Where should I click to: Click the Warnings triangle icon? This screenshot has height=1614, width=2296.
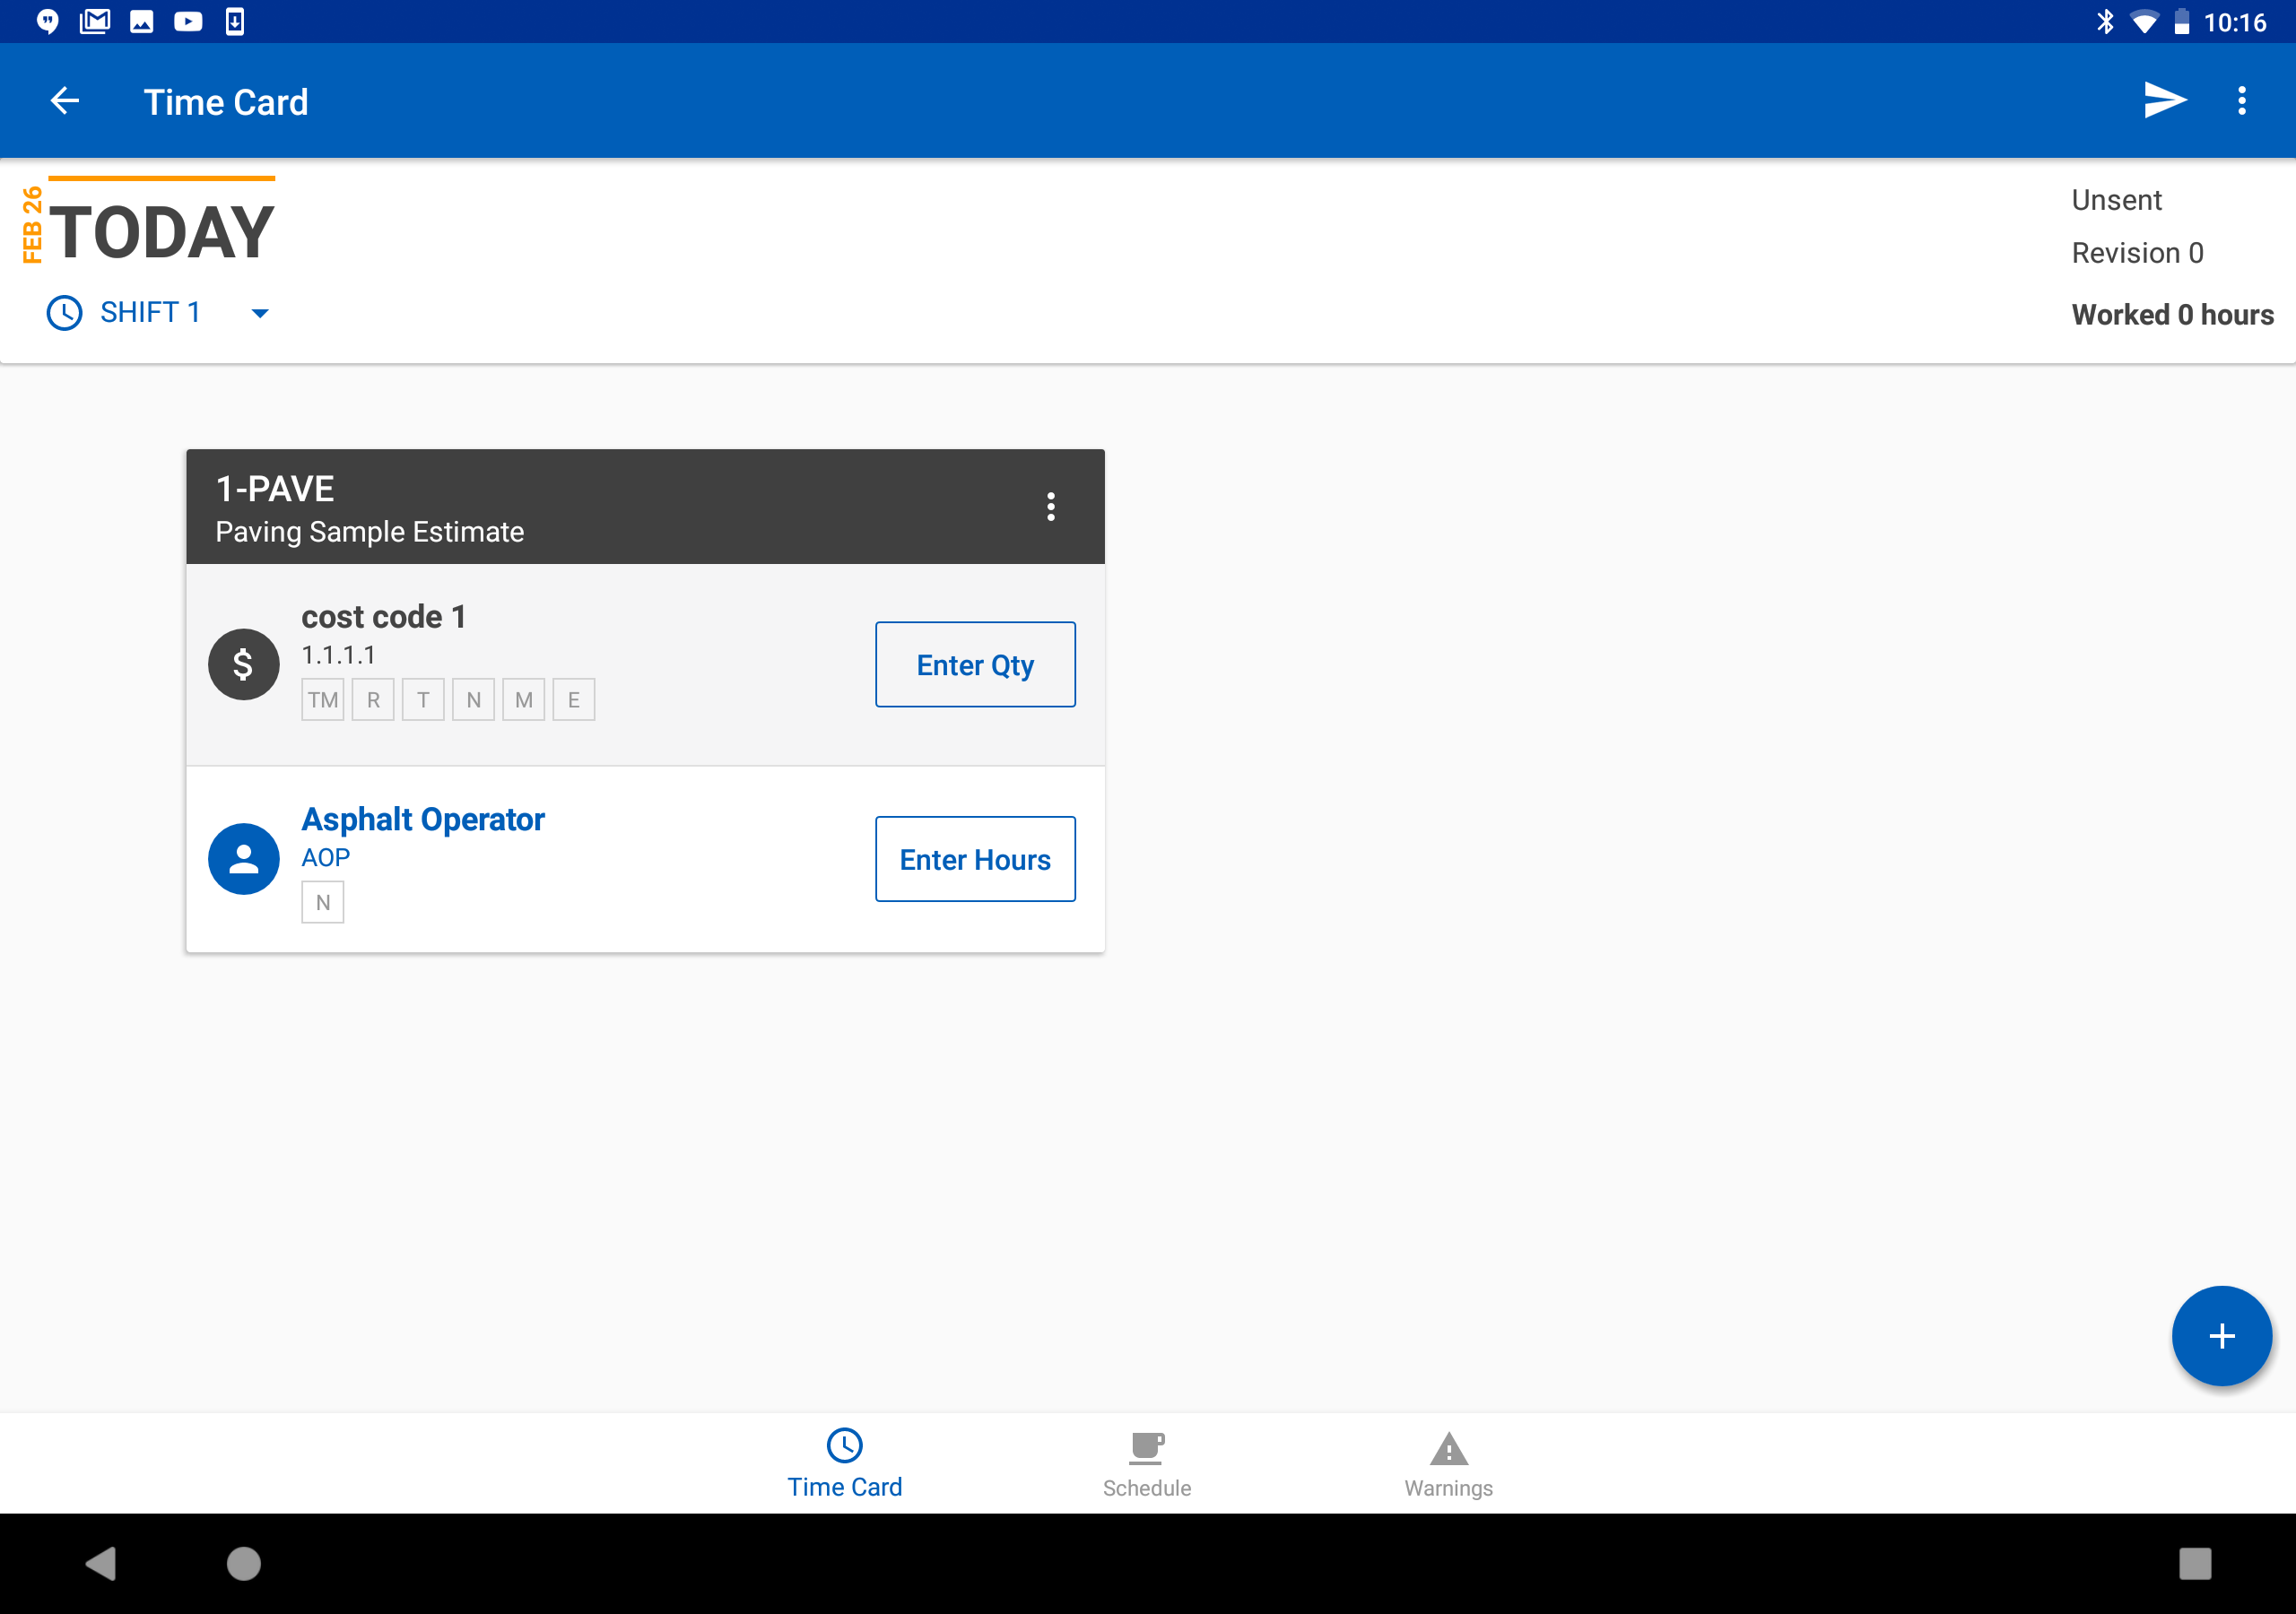point(1448,1448)
